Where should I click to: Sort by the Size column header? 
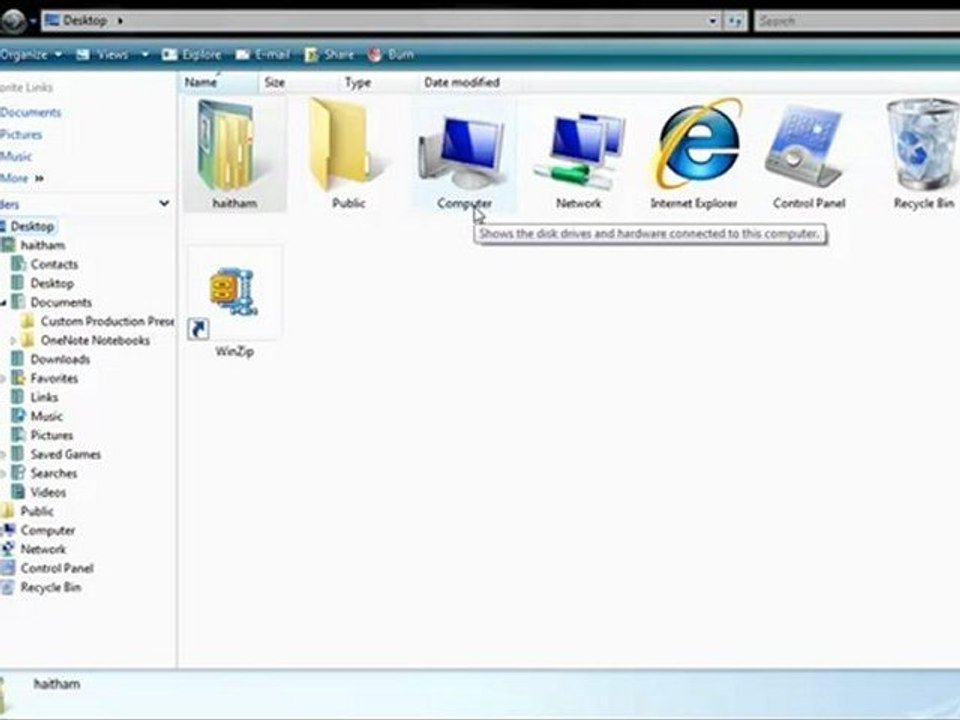click(x=298, y=82)
